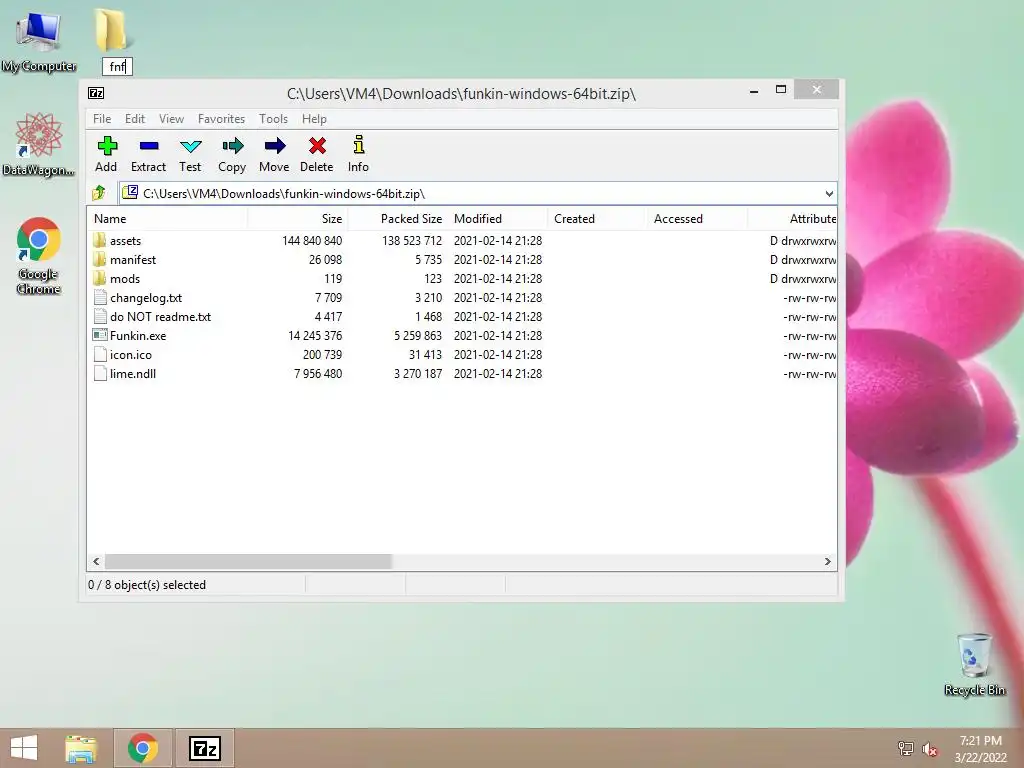The height and width of the screenshot is (768, 1024).
Task: Sort by Size column header
Action: 298,219
